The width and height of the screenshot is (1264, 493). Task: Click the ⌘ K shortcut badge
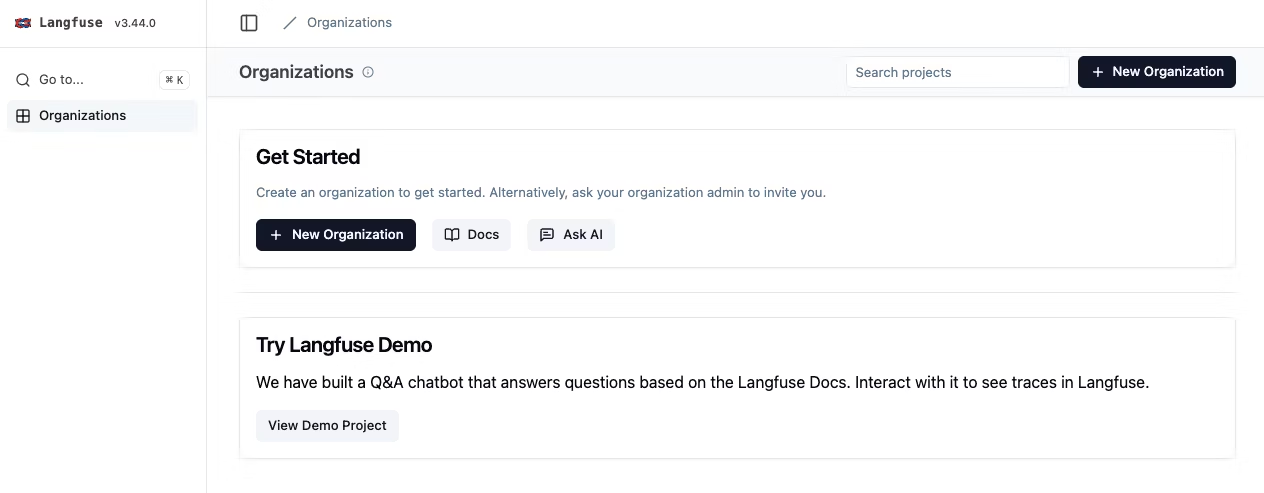[x=175, y=80]
